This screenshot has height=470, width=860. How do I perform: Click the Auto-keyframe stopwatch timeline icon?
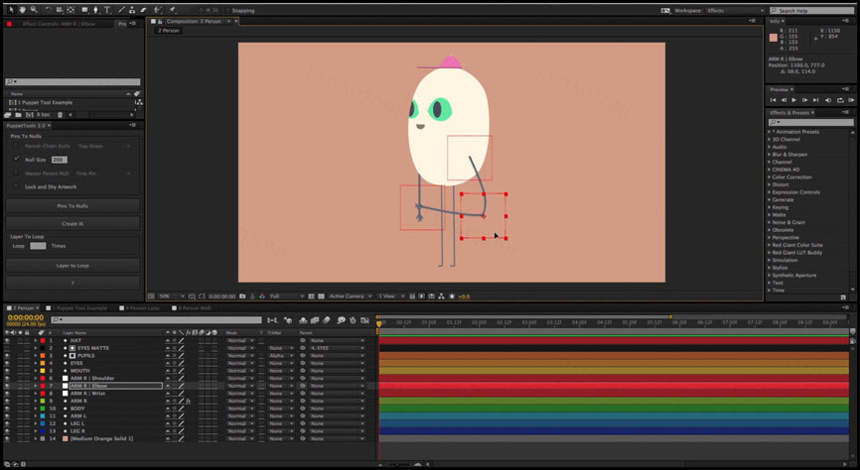click(353, 320)
